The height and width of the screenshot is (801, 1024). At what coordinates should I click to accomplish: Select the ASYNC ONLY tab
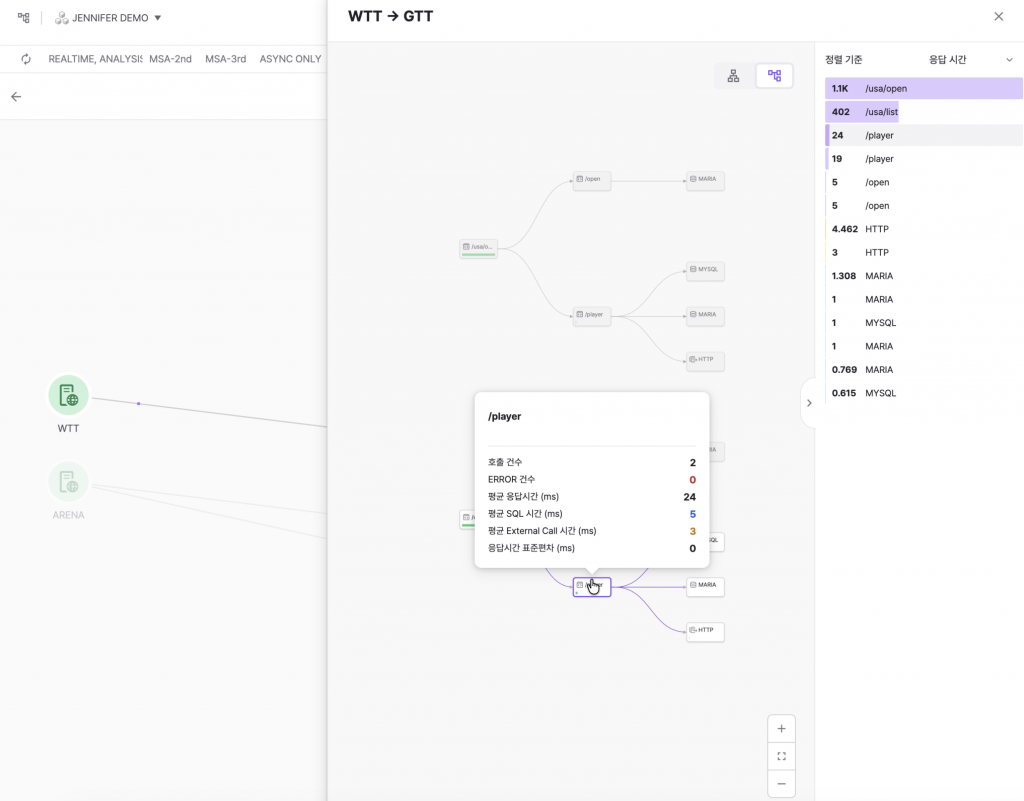(x=290, y=59)
